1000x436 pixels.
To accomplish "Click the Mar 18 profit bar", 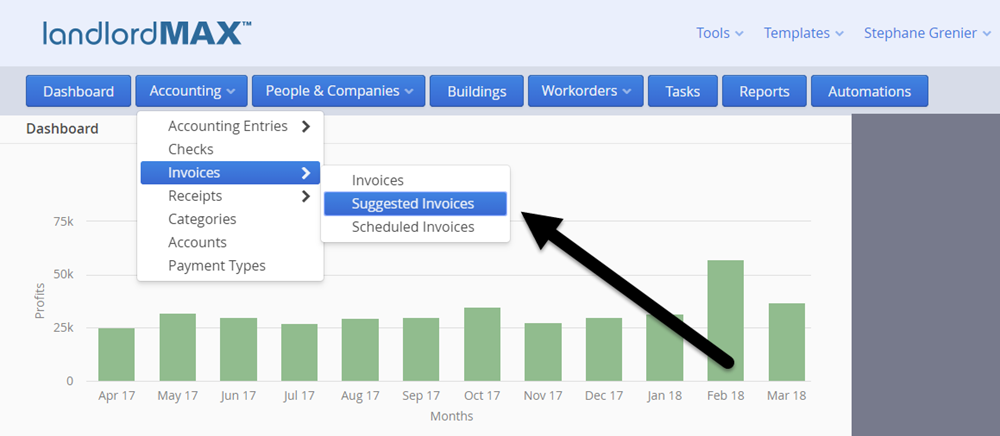I will [x=787, y=342].
